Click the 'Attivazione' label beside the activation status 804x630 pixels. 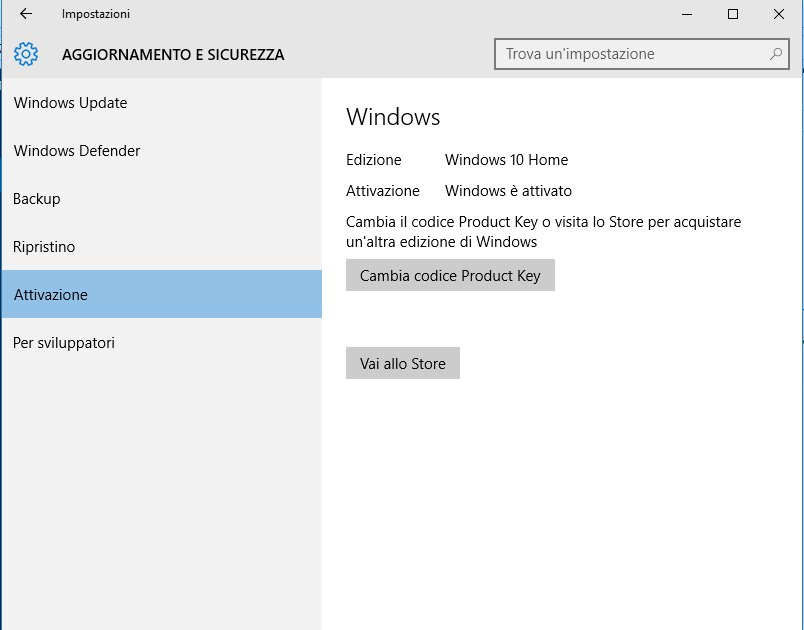coord(383,191)
